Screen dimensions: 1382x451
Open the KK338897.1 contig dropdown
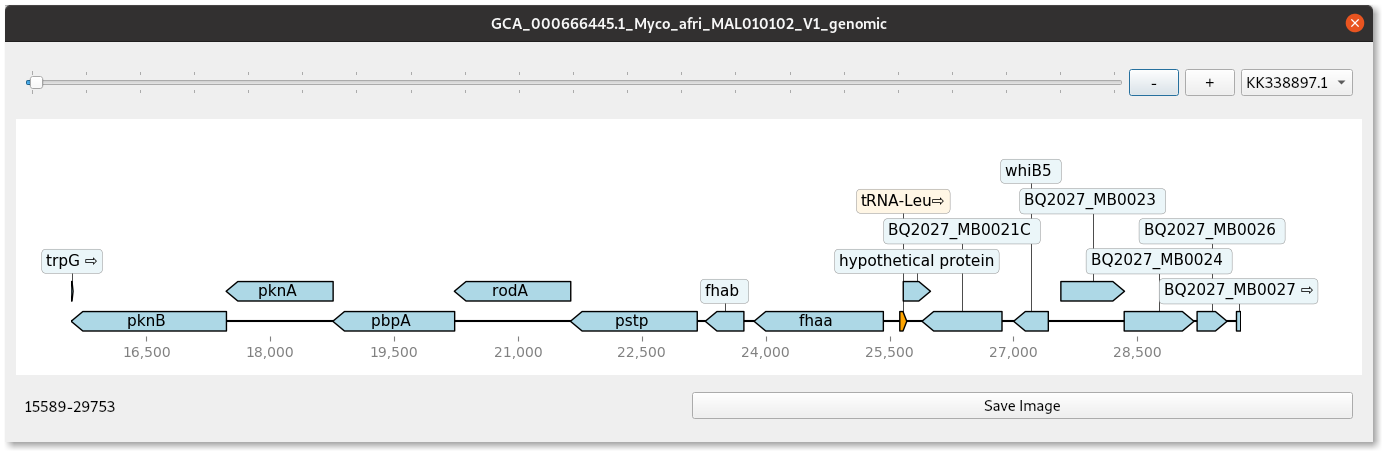coord(1296,83)
